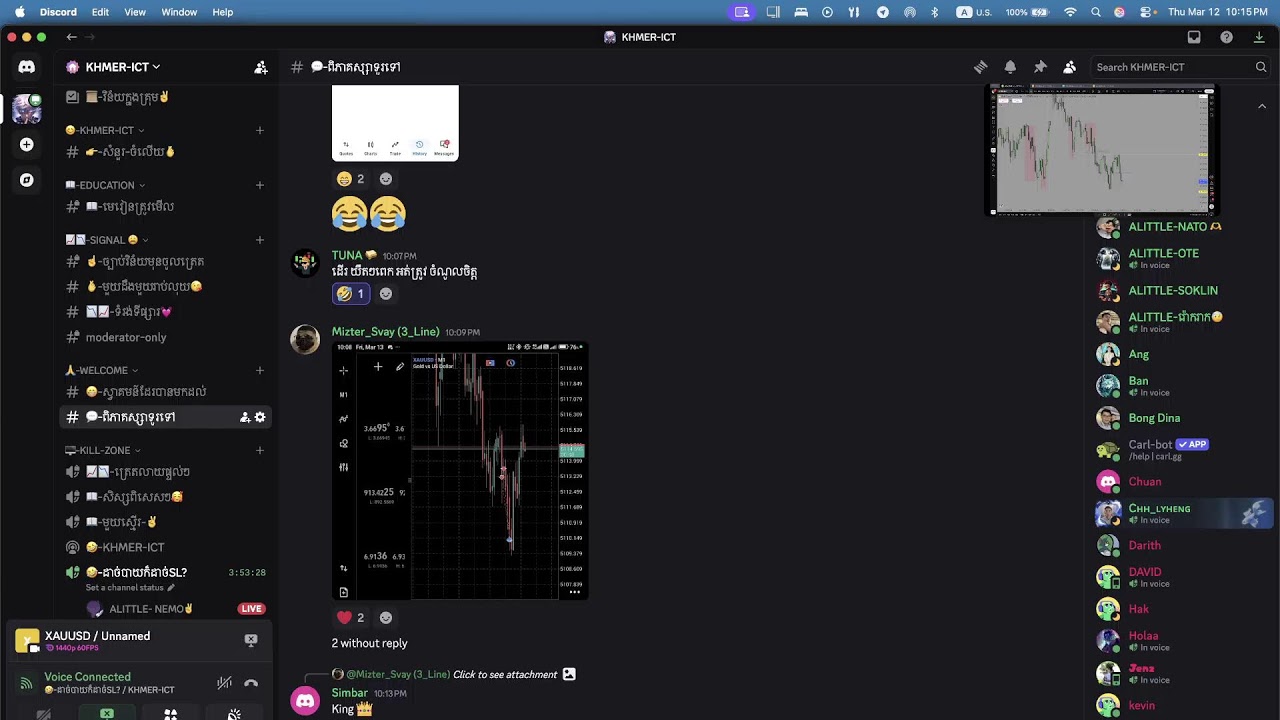
Task: Toggle camera in the voice control row
Action: point(44,714)
